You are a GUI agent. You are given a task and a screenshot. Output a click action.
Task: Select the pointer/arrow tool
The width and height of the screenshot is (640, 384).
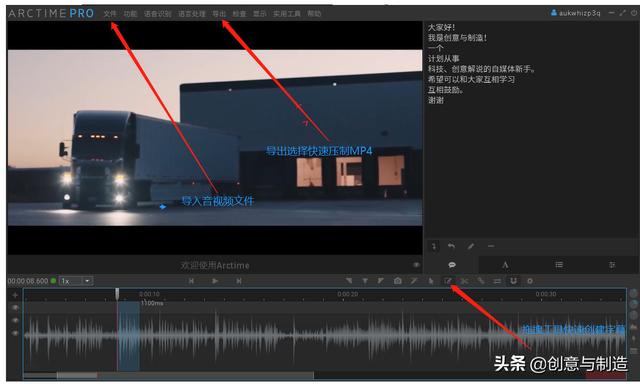pyautogui.click(x=431, y=281)
